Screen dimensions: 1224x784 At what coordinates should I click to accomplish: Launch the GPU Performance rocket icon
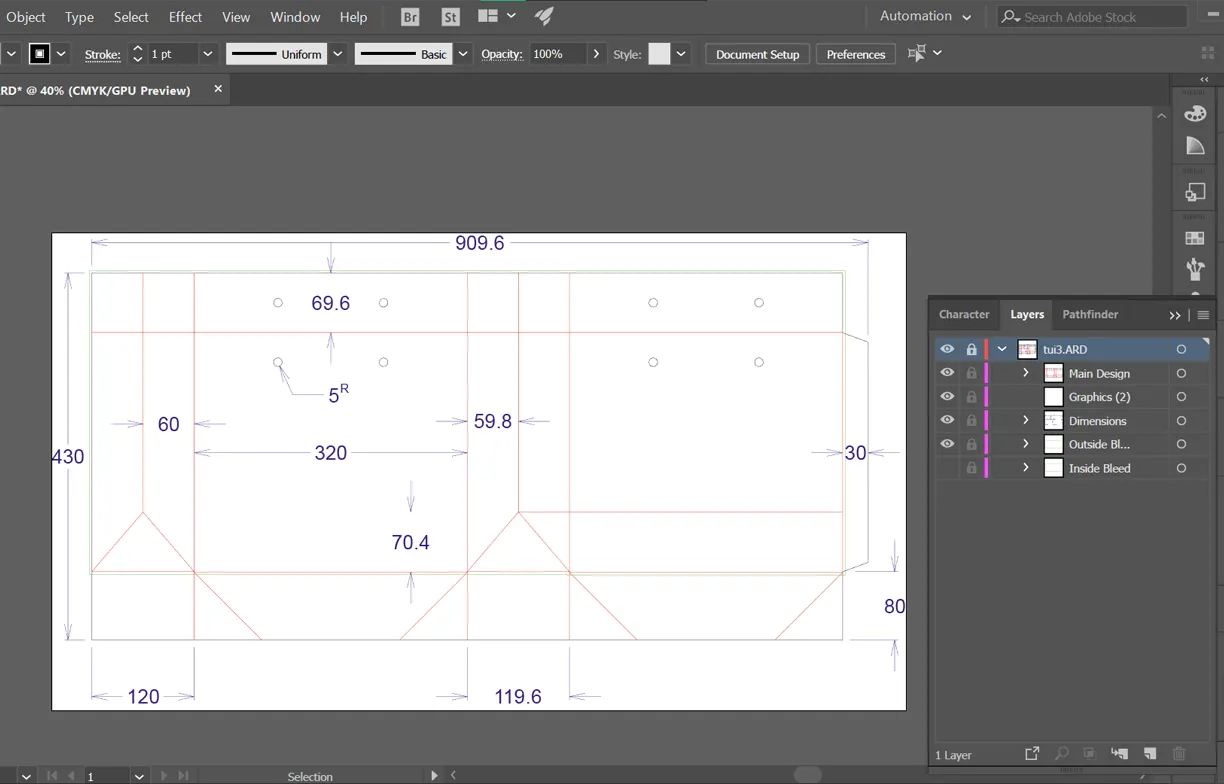tap(544, 15)
